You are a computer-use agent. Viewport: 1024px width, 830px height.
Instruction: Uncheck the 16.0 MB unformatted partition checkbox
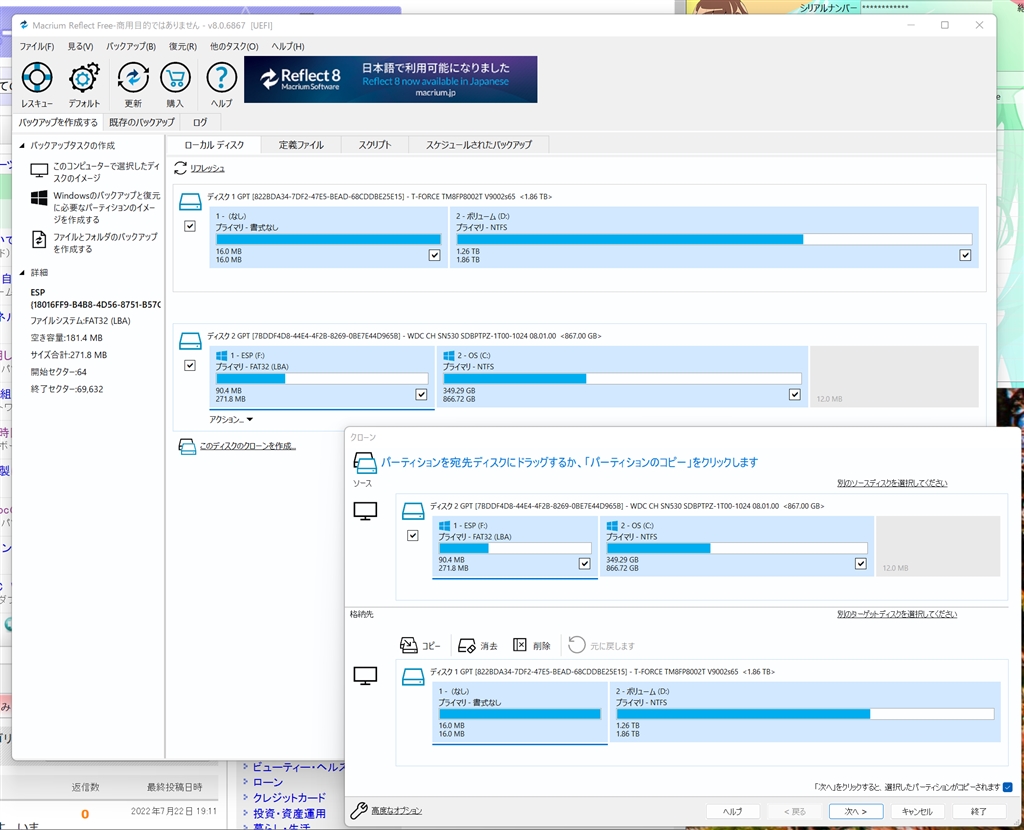[x=434, y=255]
